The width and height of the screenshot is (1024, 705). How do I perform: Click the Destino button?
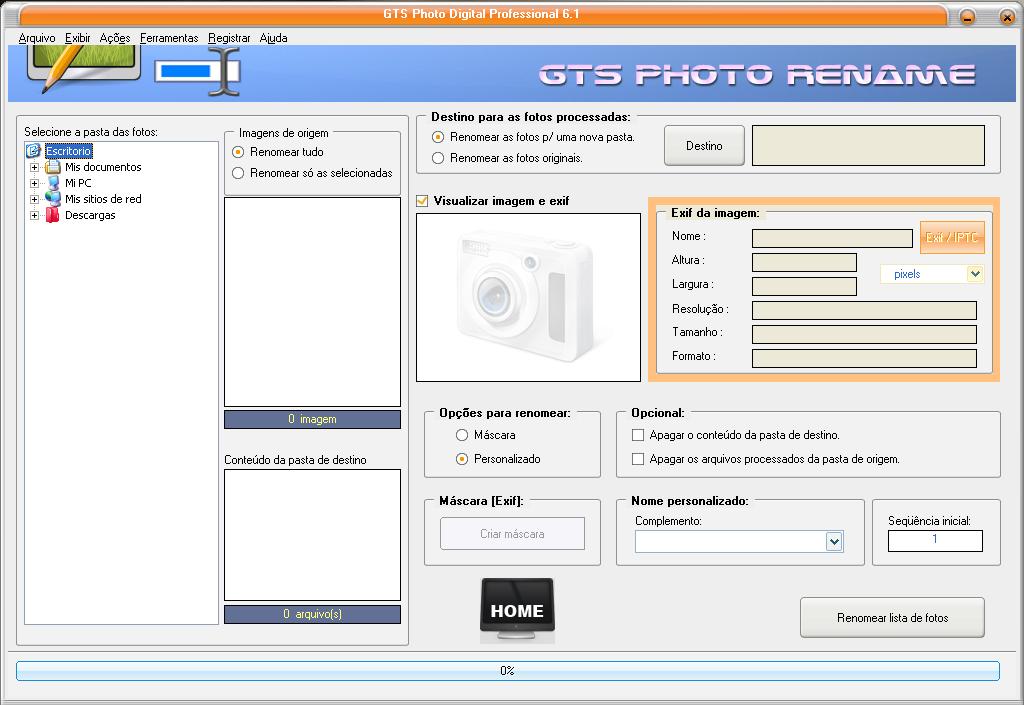tap(704, 146)
